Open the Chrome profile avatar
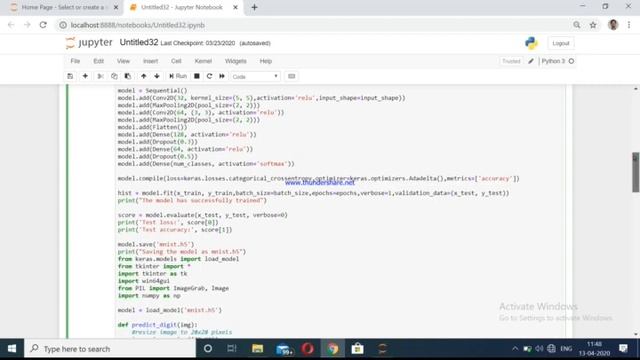Viewport: 640px width, 360px height. coord(613,25)
